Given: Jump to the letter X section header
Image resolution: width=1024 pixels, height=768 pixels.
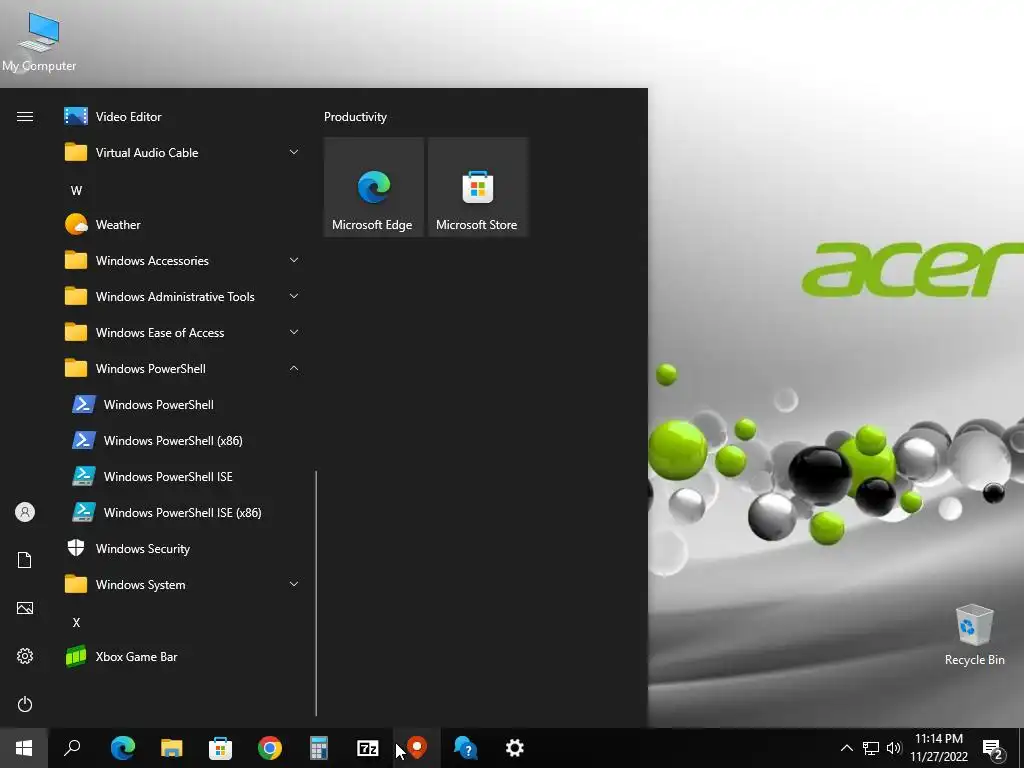Looking at the screenshot, I should pyautogui.click(x=76, y=623).
